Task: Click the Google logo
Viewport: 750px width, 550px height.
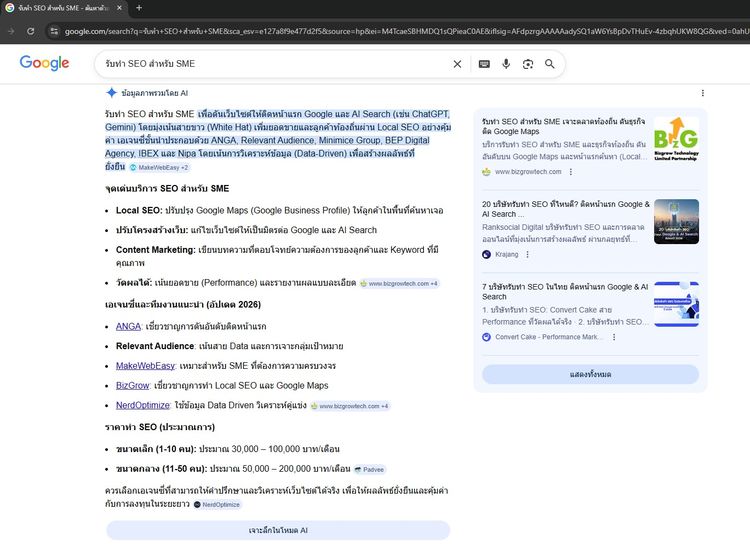Action: pos(44,63)
